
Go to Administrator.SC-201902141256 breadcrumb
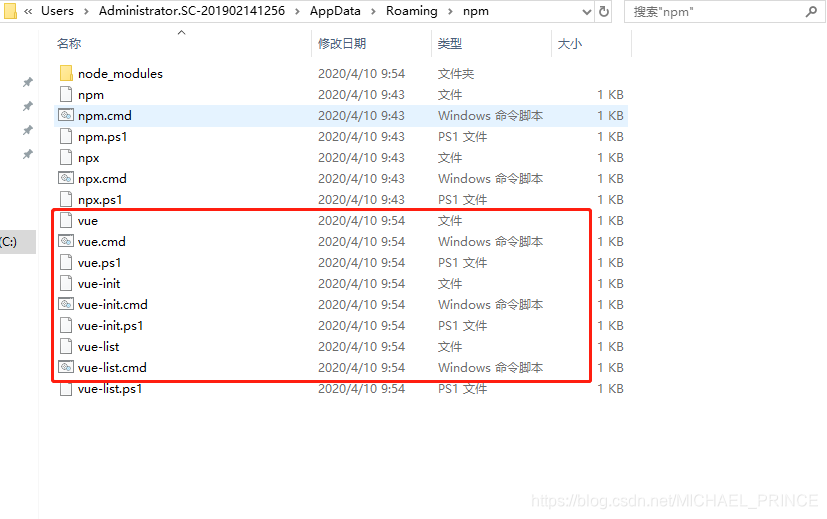(192, 11)
